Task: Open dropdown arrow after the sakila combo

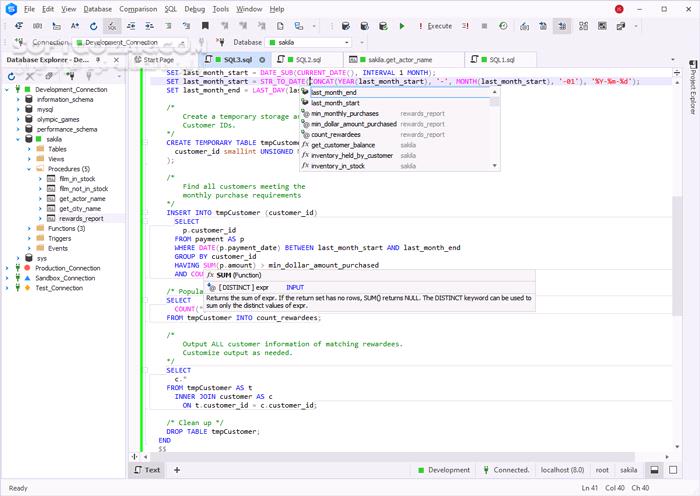Action: tap(362, 43)
